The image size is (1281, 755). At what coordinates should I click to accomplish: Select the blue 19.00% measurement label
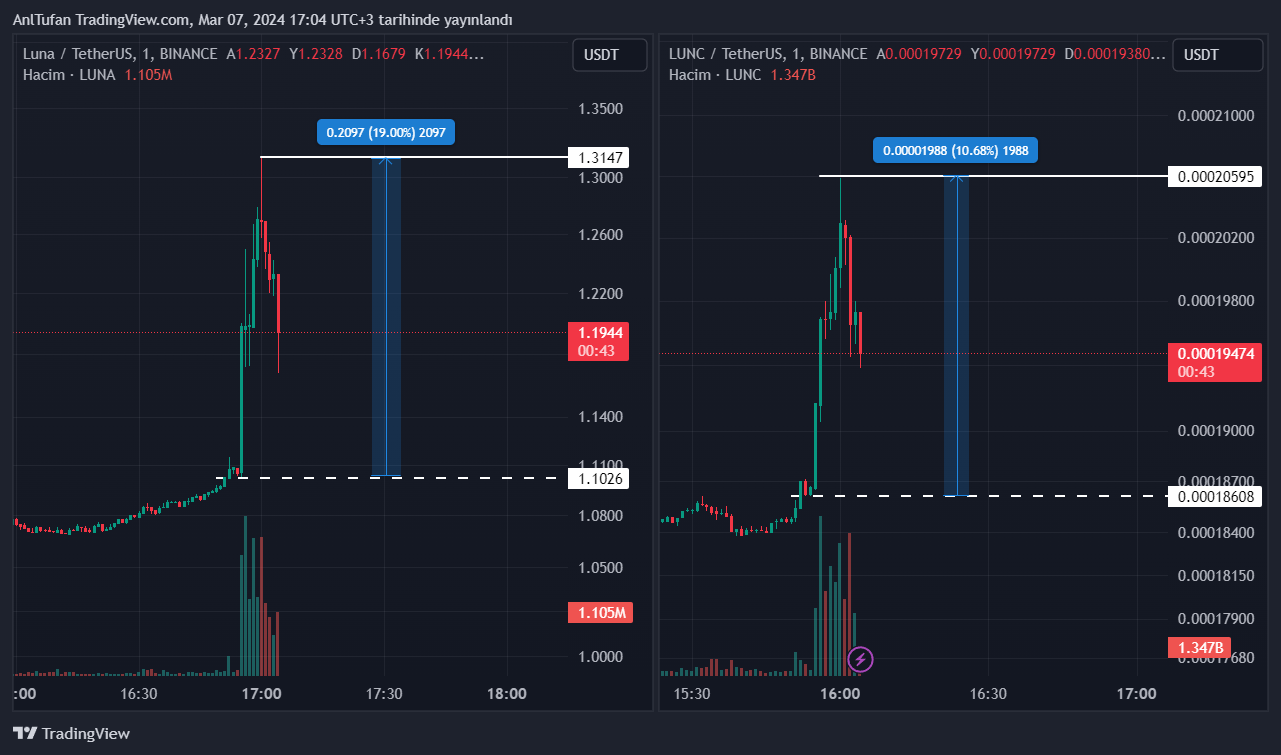pos(386,132)
